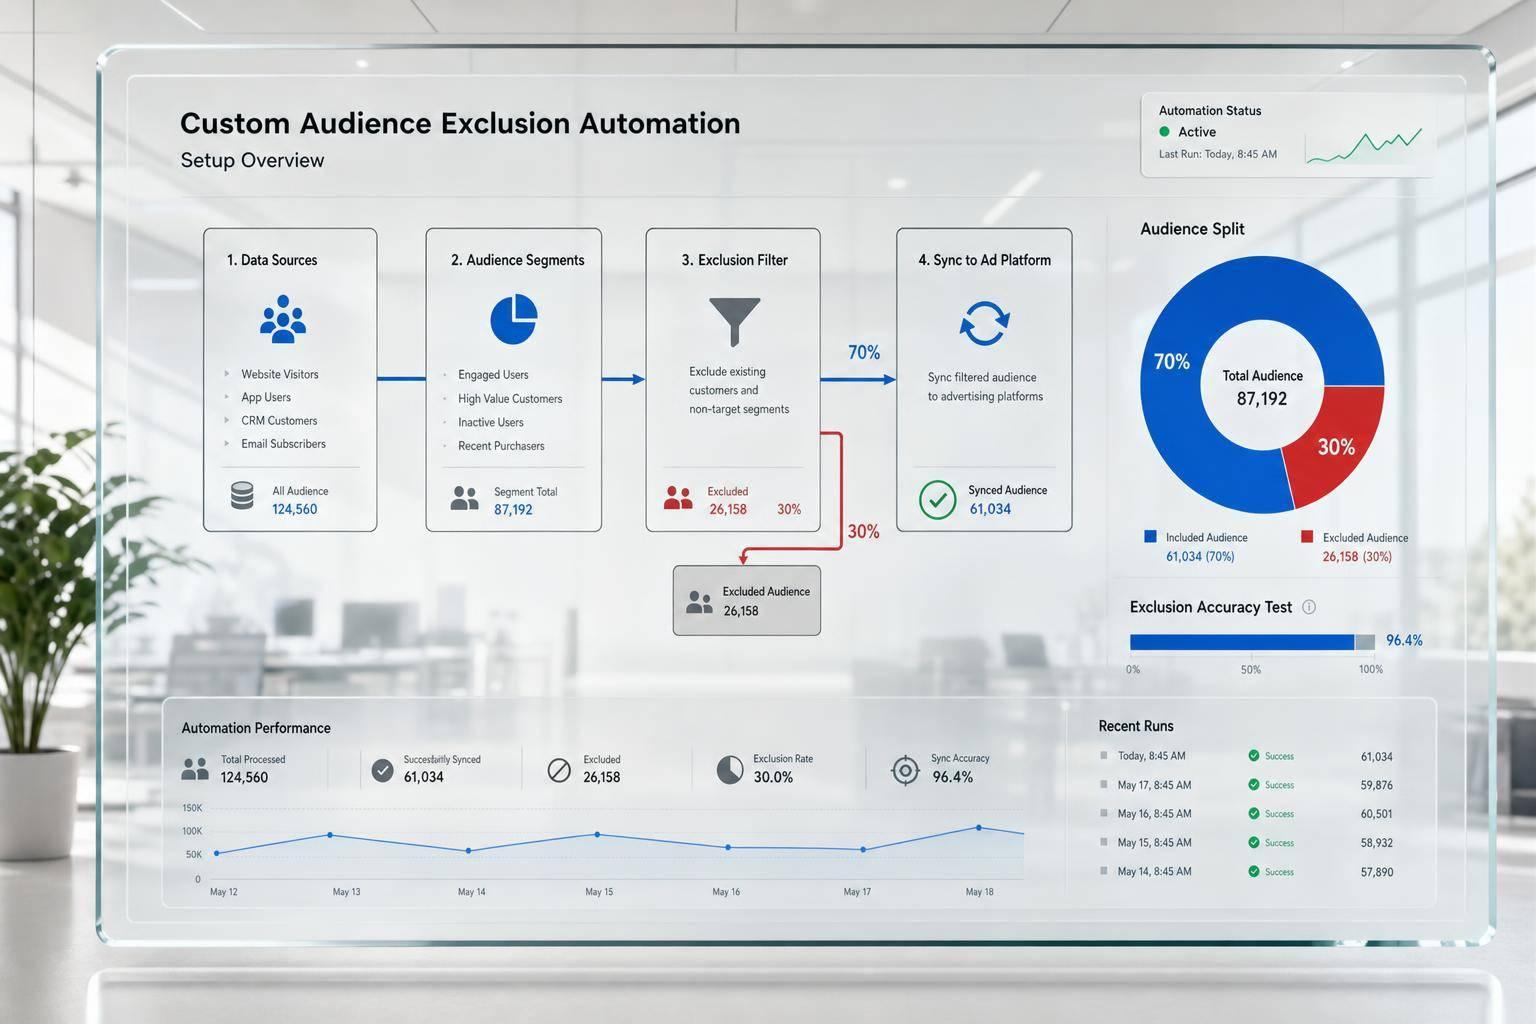Click the success icon for May 15 run
This screenshot has width=1536, height=1024.
tap(1254, 843)
